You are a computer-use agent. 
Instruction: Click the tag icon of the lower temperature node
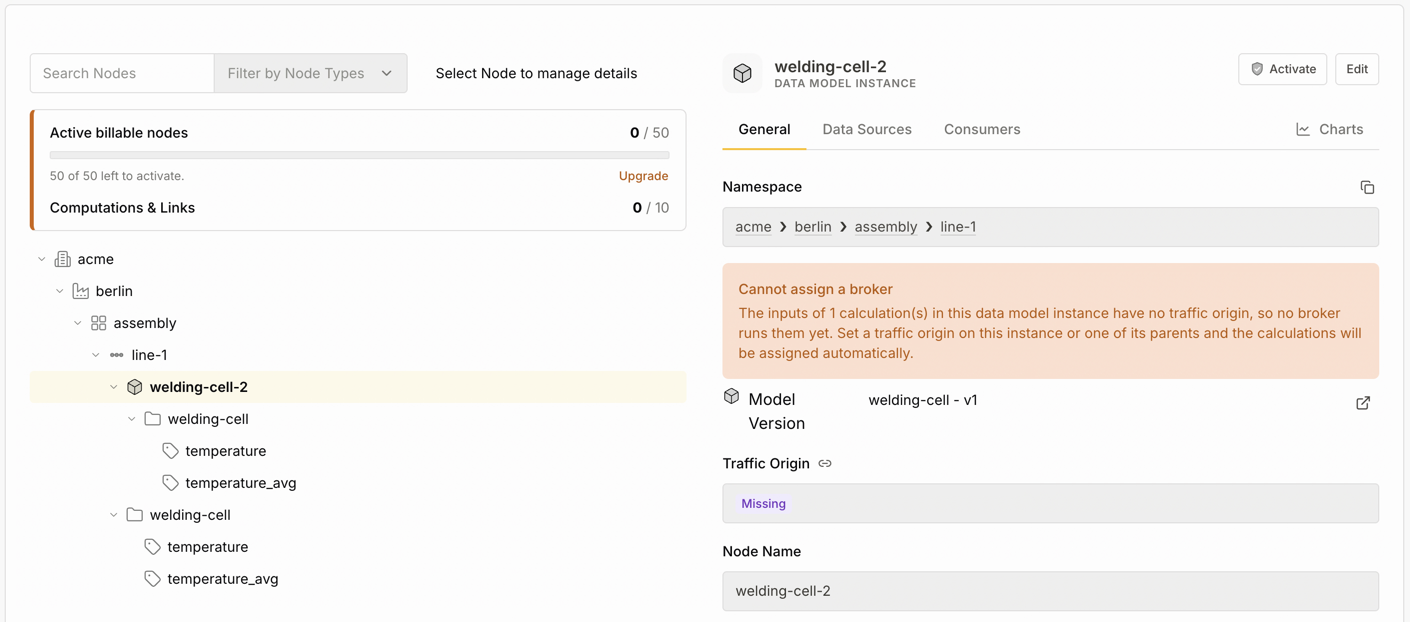pyautogui.click(x=153, y=547)
